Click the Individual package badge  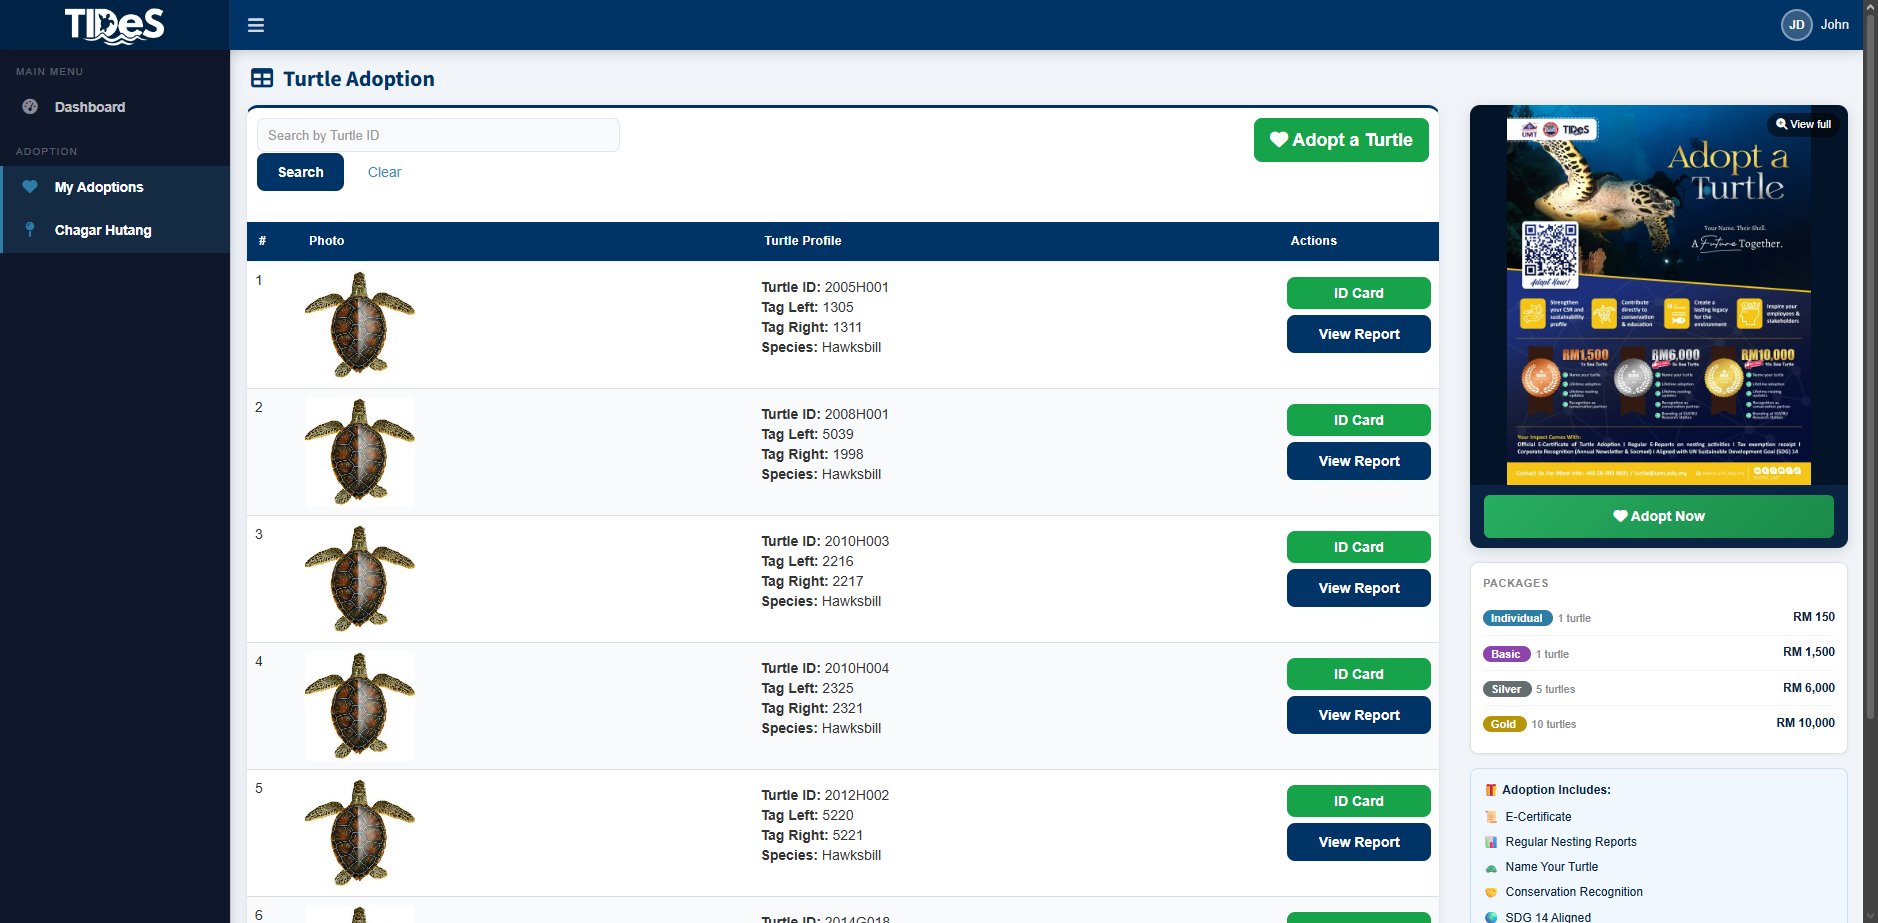(1517, 618)
